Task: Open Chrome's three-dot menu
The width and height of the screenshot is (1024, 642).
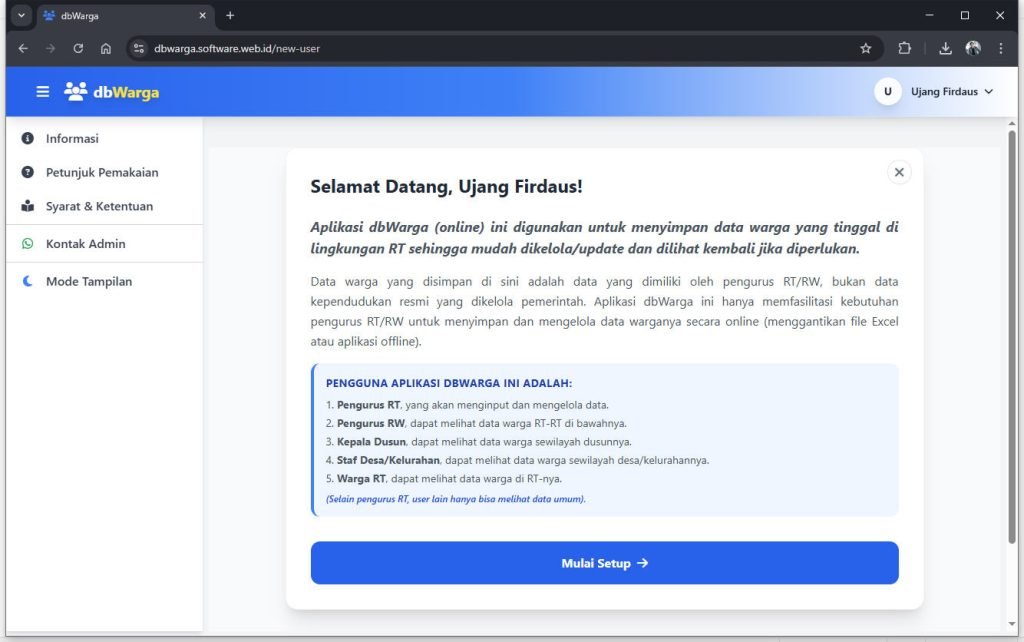Action: 1001,48
